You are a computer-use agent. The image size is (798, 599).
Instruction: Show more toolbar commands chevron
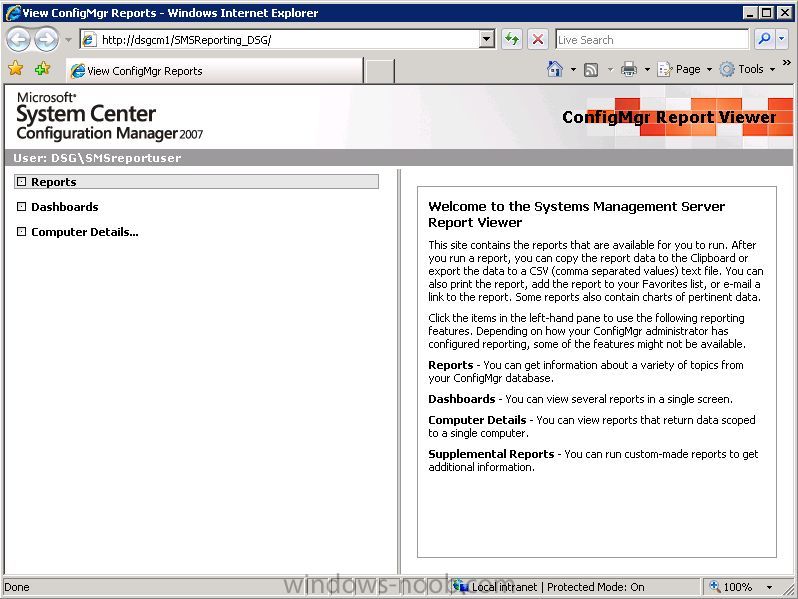pos(787,63)
